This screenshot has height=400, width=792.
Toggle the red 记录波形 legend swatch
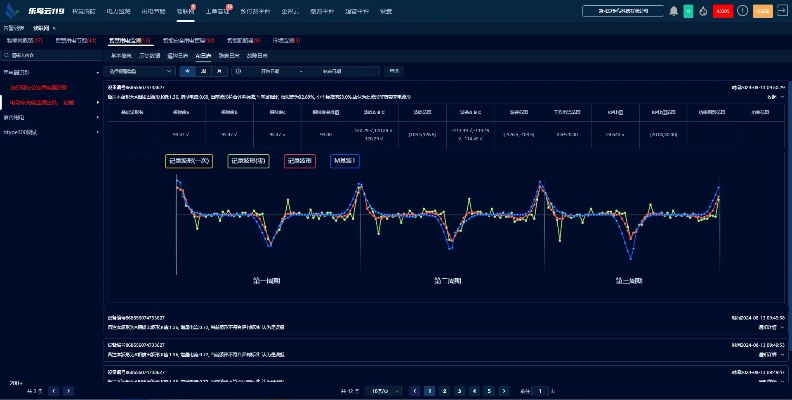tap(300, 160)
